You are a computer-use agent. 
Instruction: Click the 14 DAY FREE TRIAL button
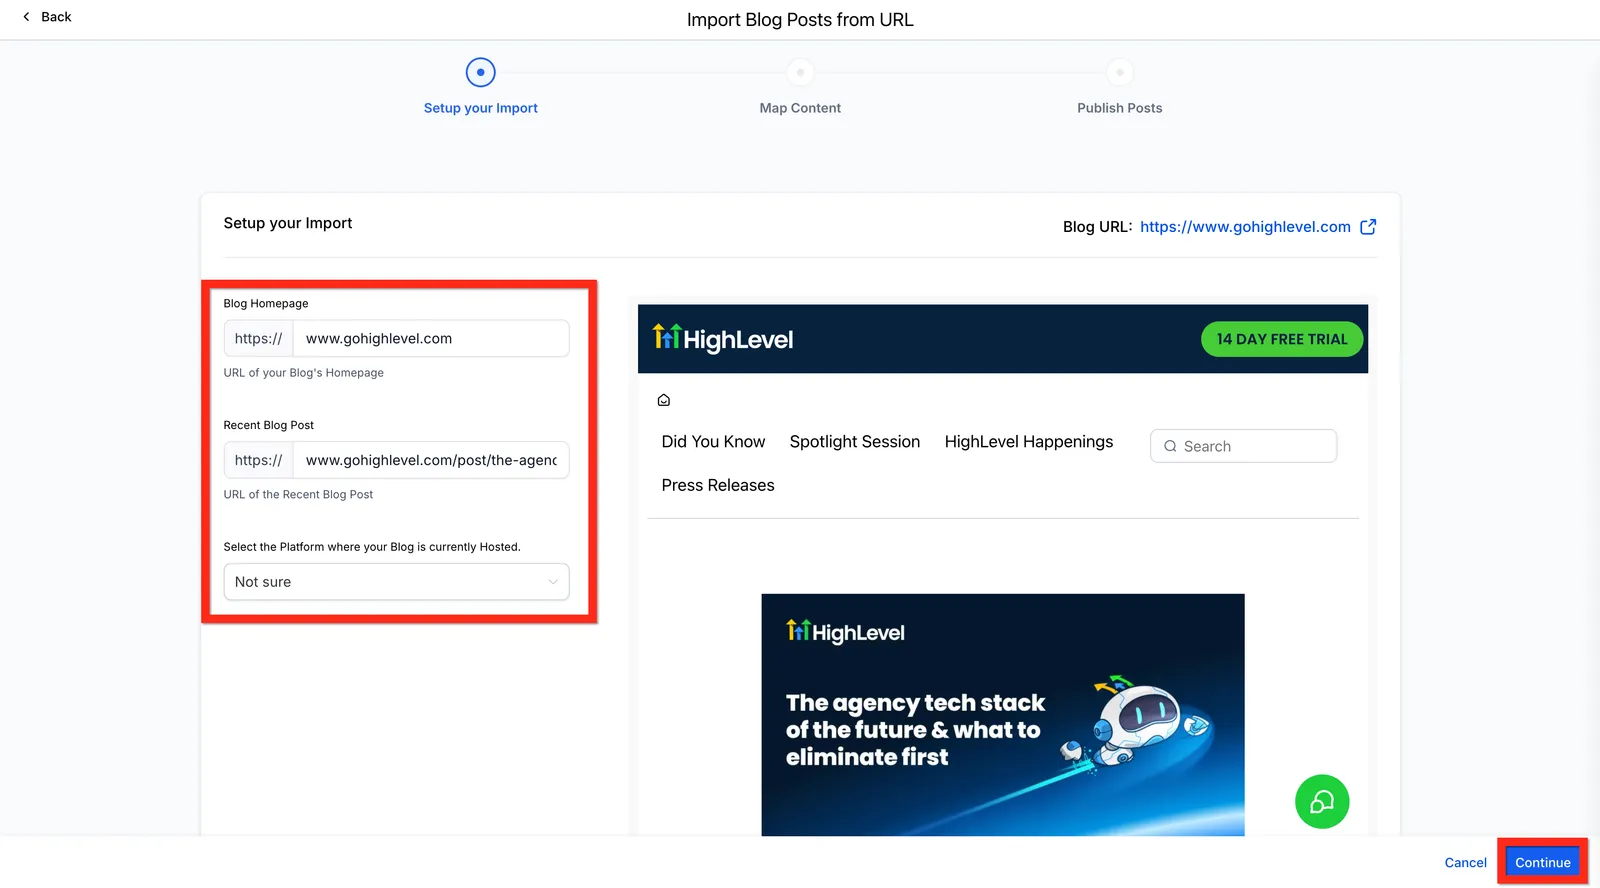pyautogui.click(x=1282, y=339)
